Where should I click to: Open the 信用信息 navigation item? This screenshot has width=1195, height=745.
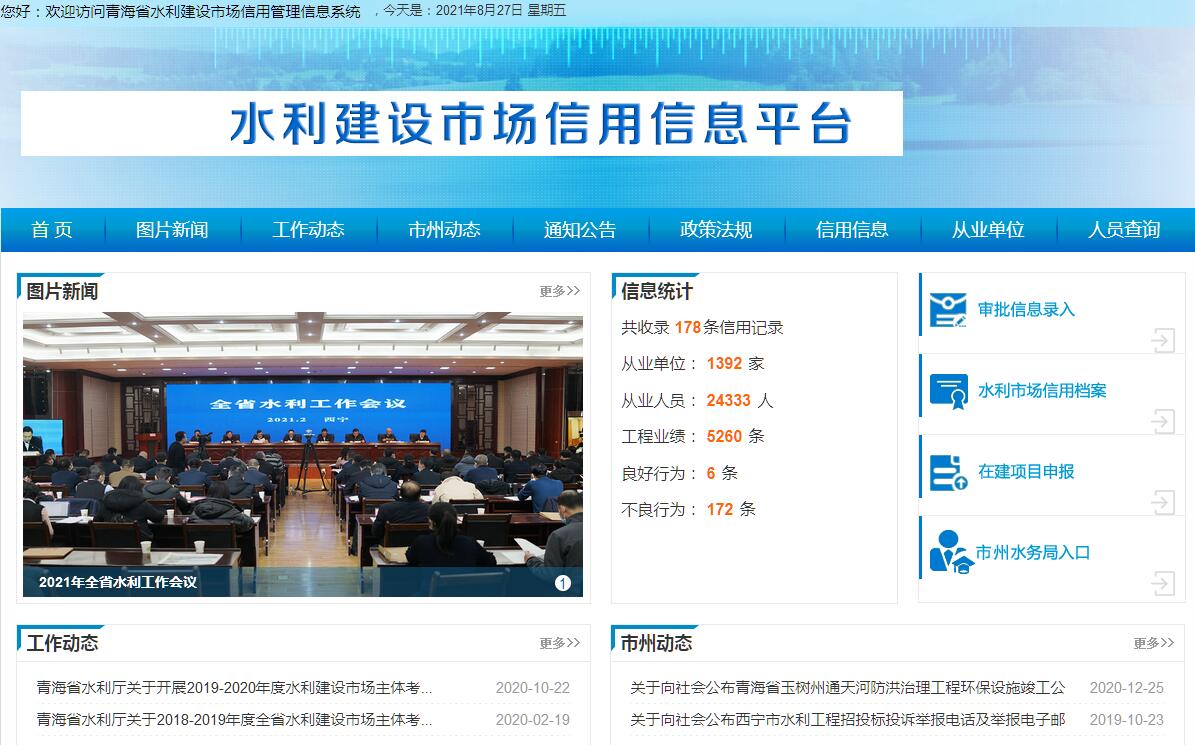(x=852, y=230)
